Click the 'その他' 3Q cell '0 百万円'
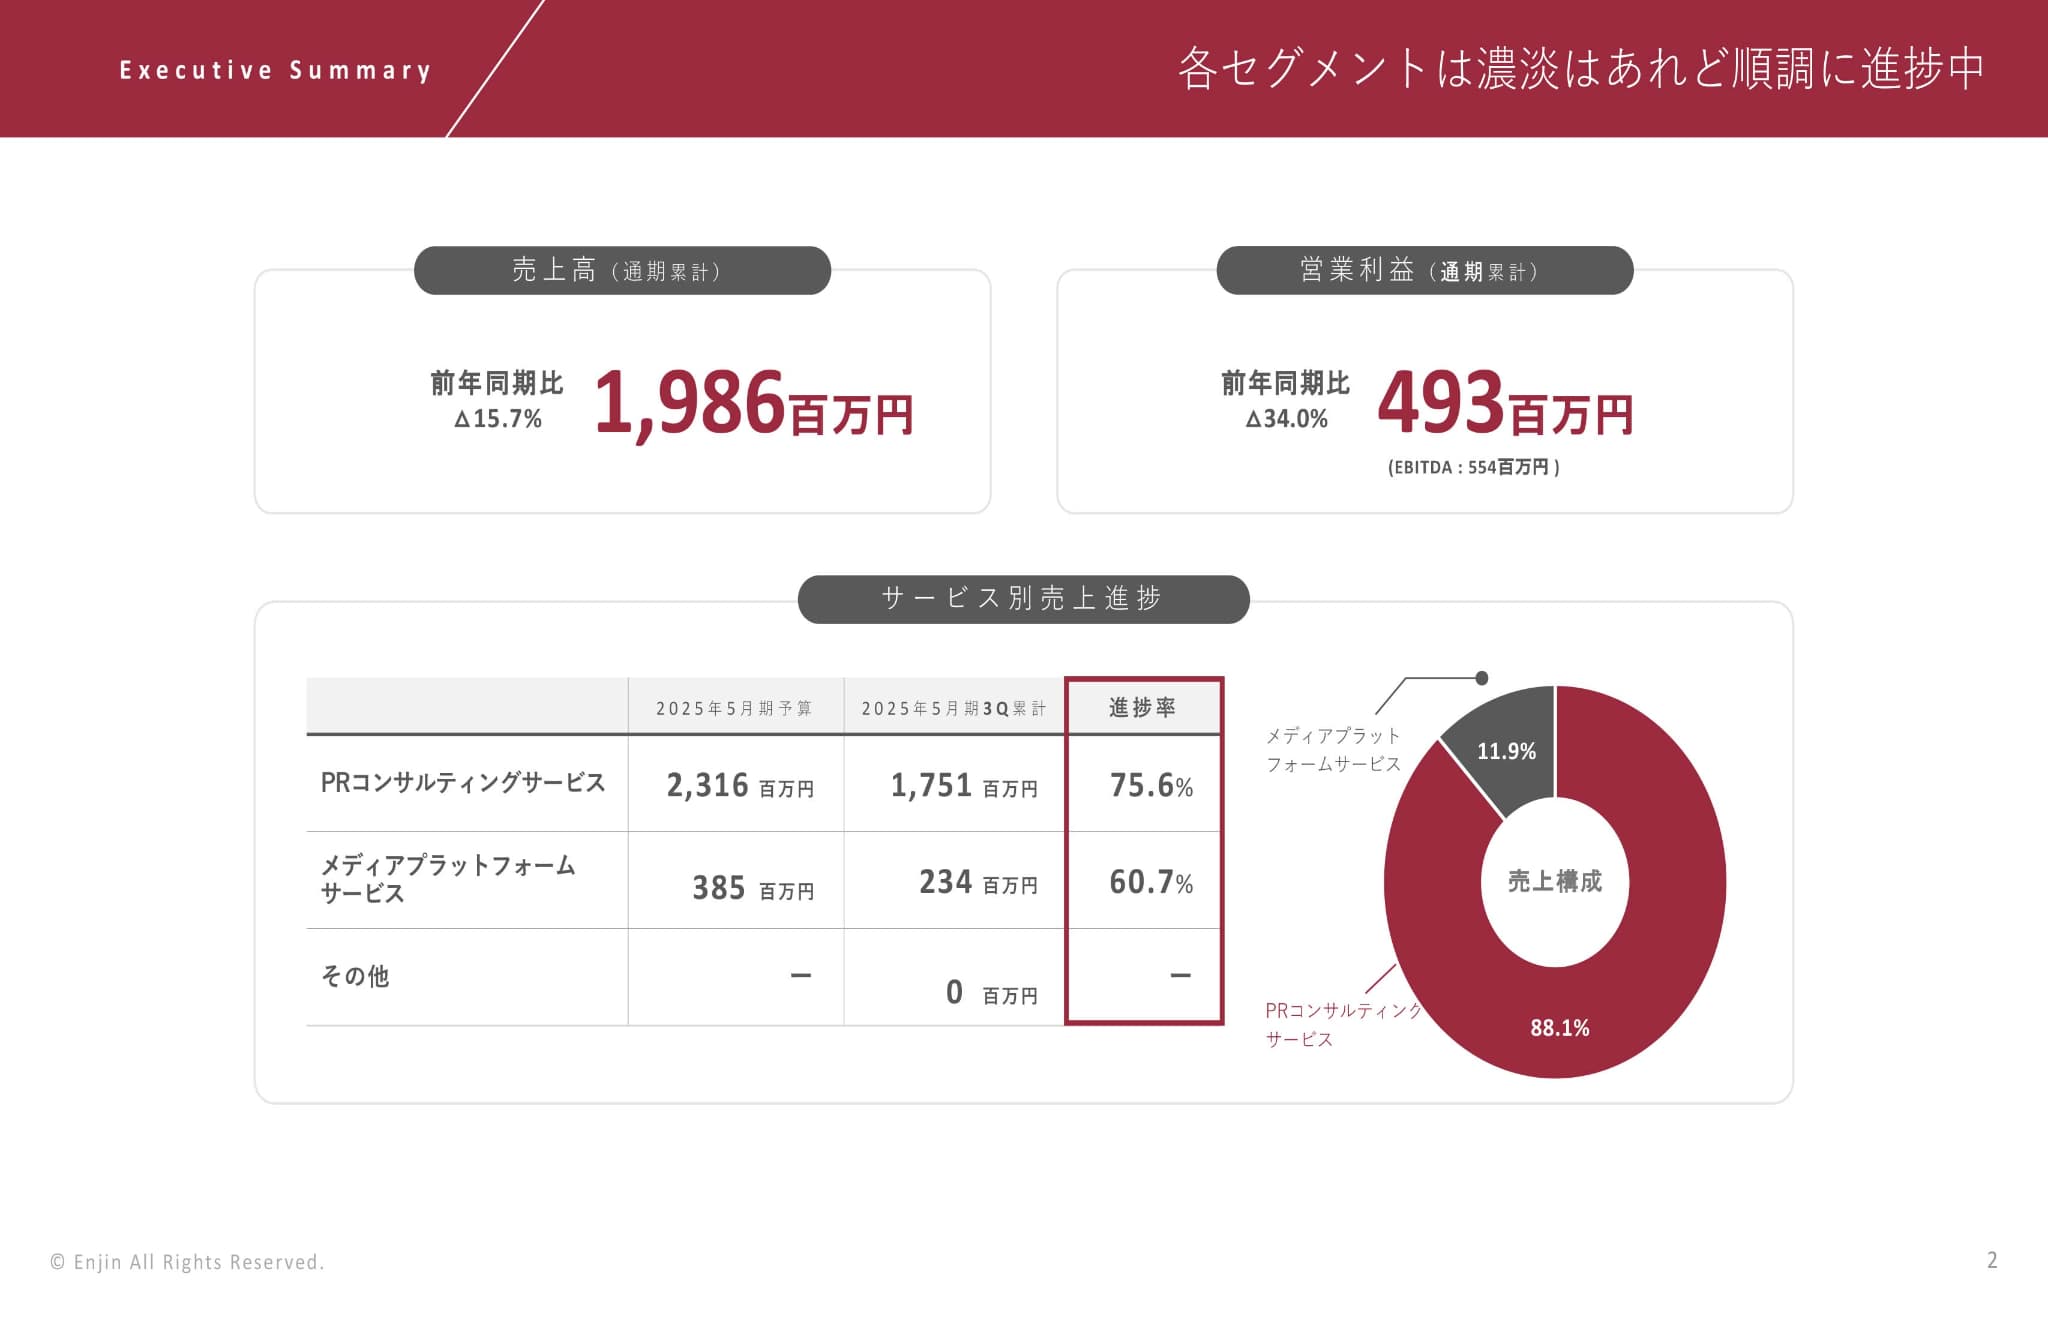This screenshot has width=2048, height=1320. point(992,993)
